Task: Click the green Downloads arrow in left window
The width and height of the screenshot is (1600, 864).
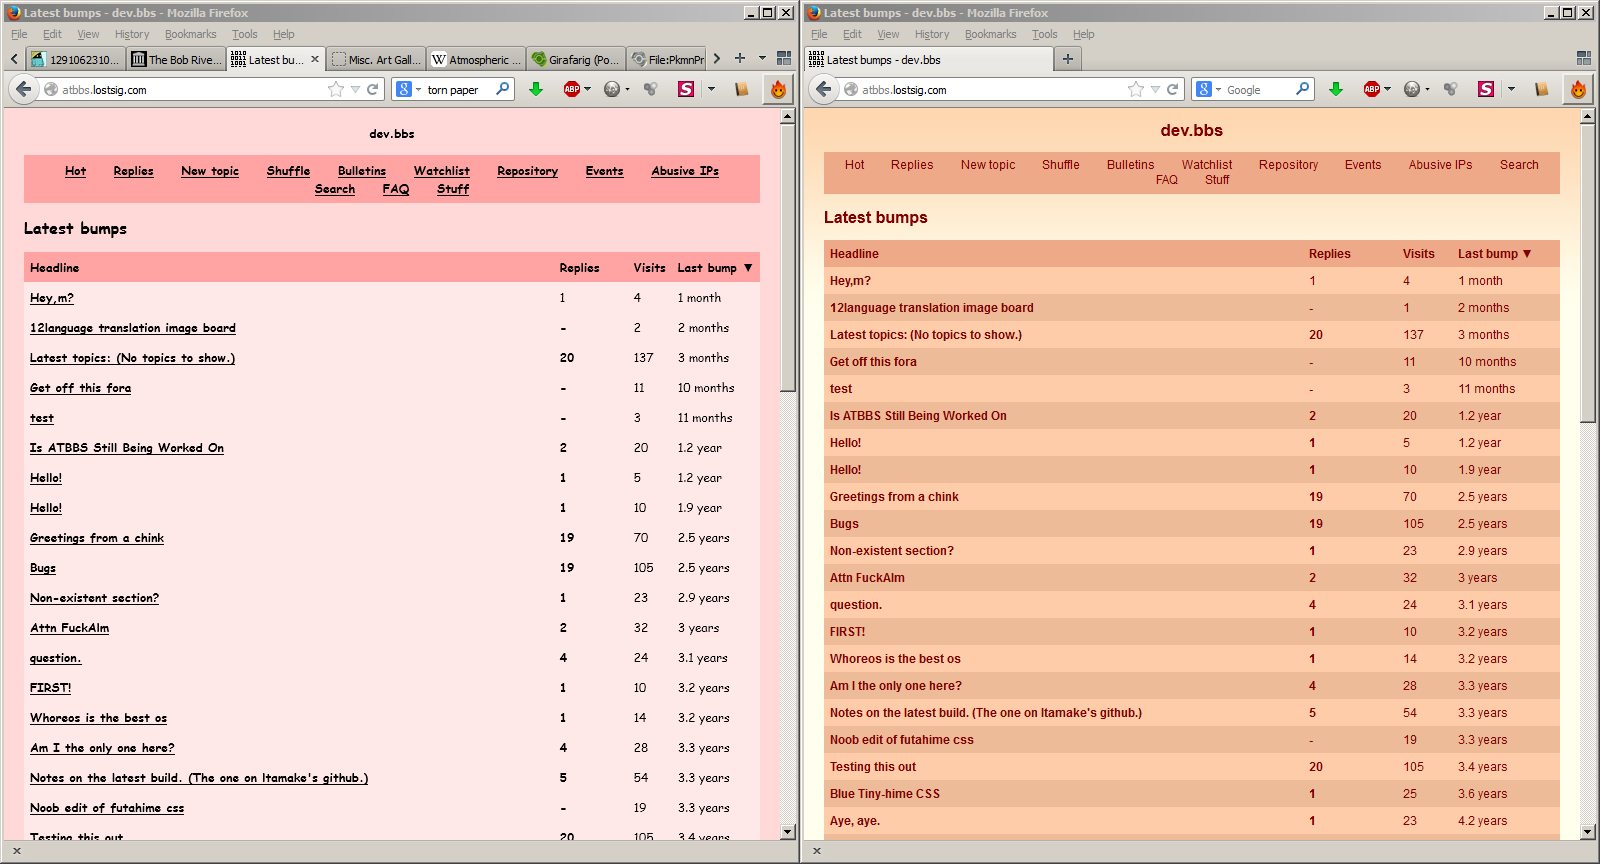Action: (x=536, y=89)
